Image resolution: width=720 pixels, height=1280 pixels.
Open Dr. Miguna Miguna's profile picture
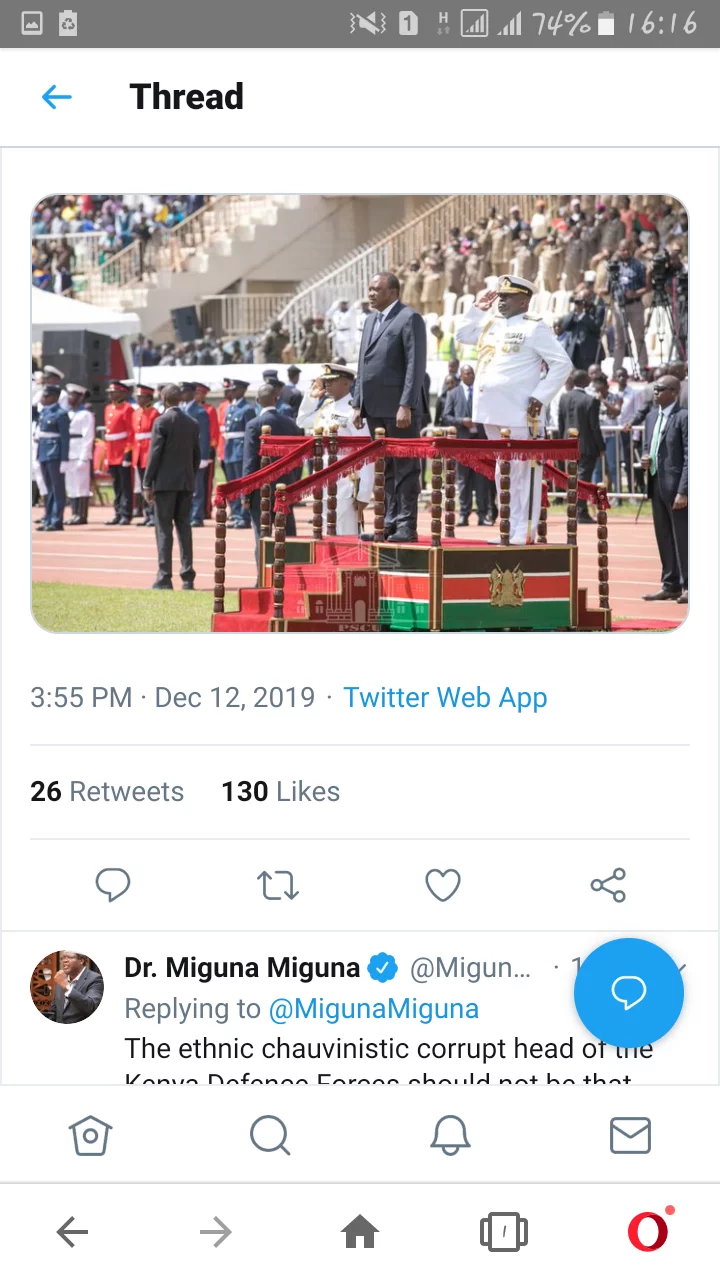[x=67, y=987]
